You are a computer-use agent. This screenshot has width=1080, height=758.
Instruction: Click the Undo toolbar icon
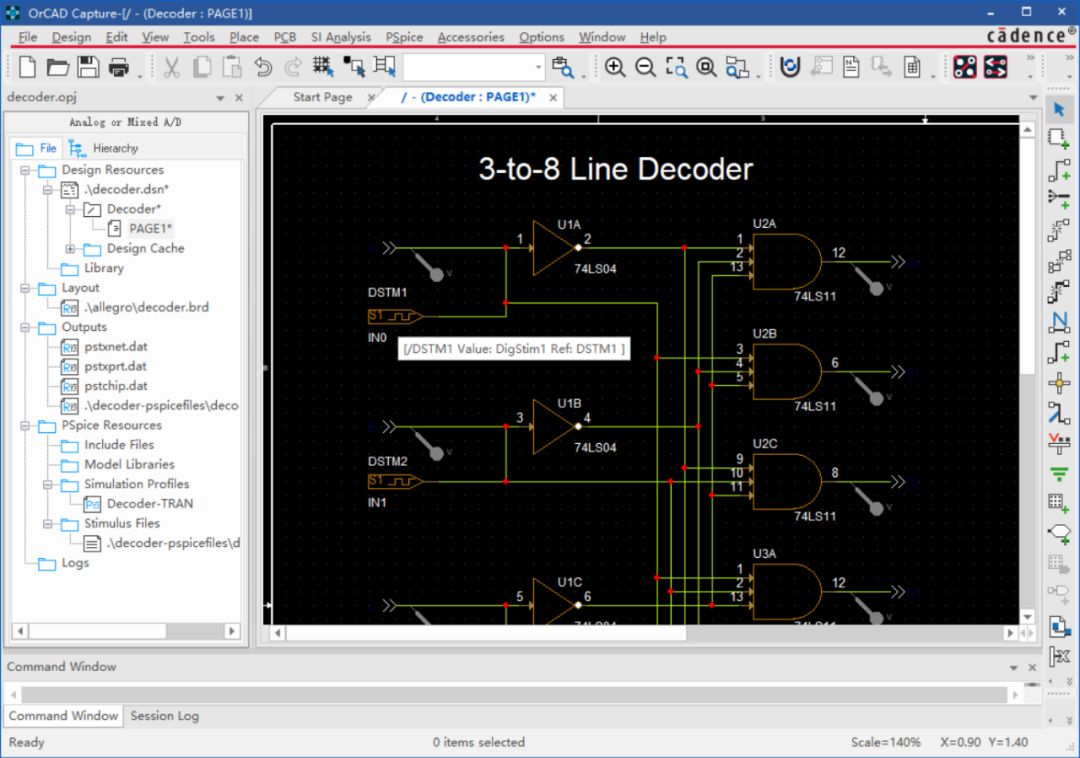[x=263, y=67]
